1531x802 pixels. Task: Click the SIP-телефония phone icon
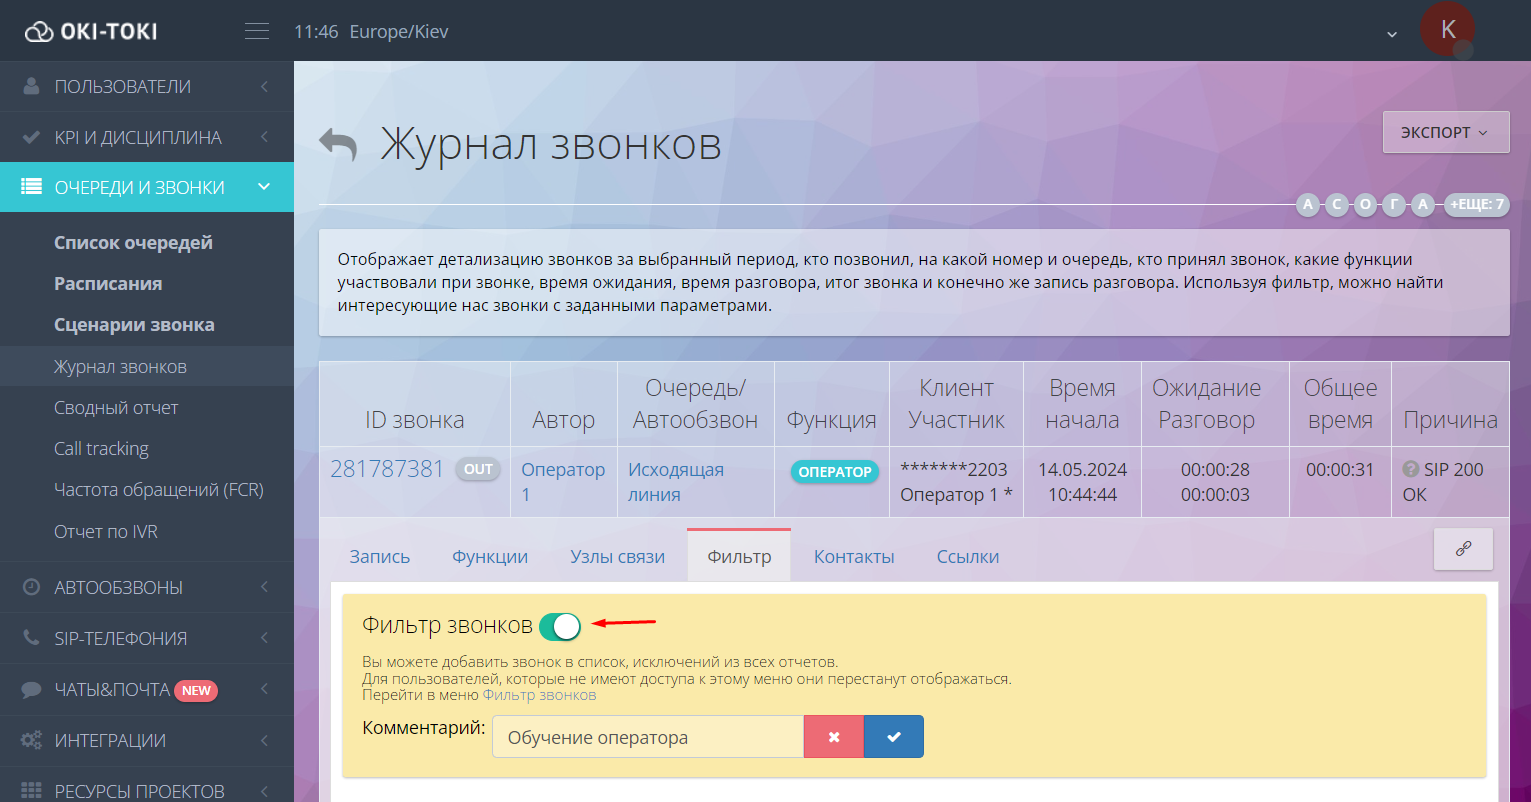pyautogui.click(x=32, y=638)
